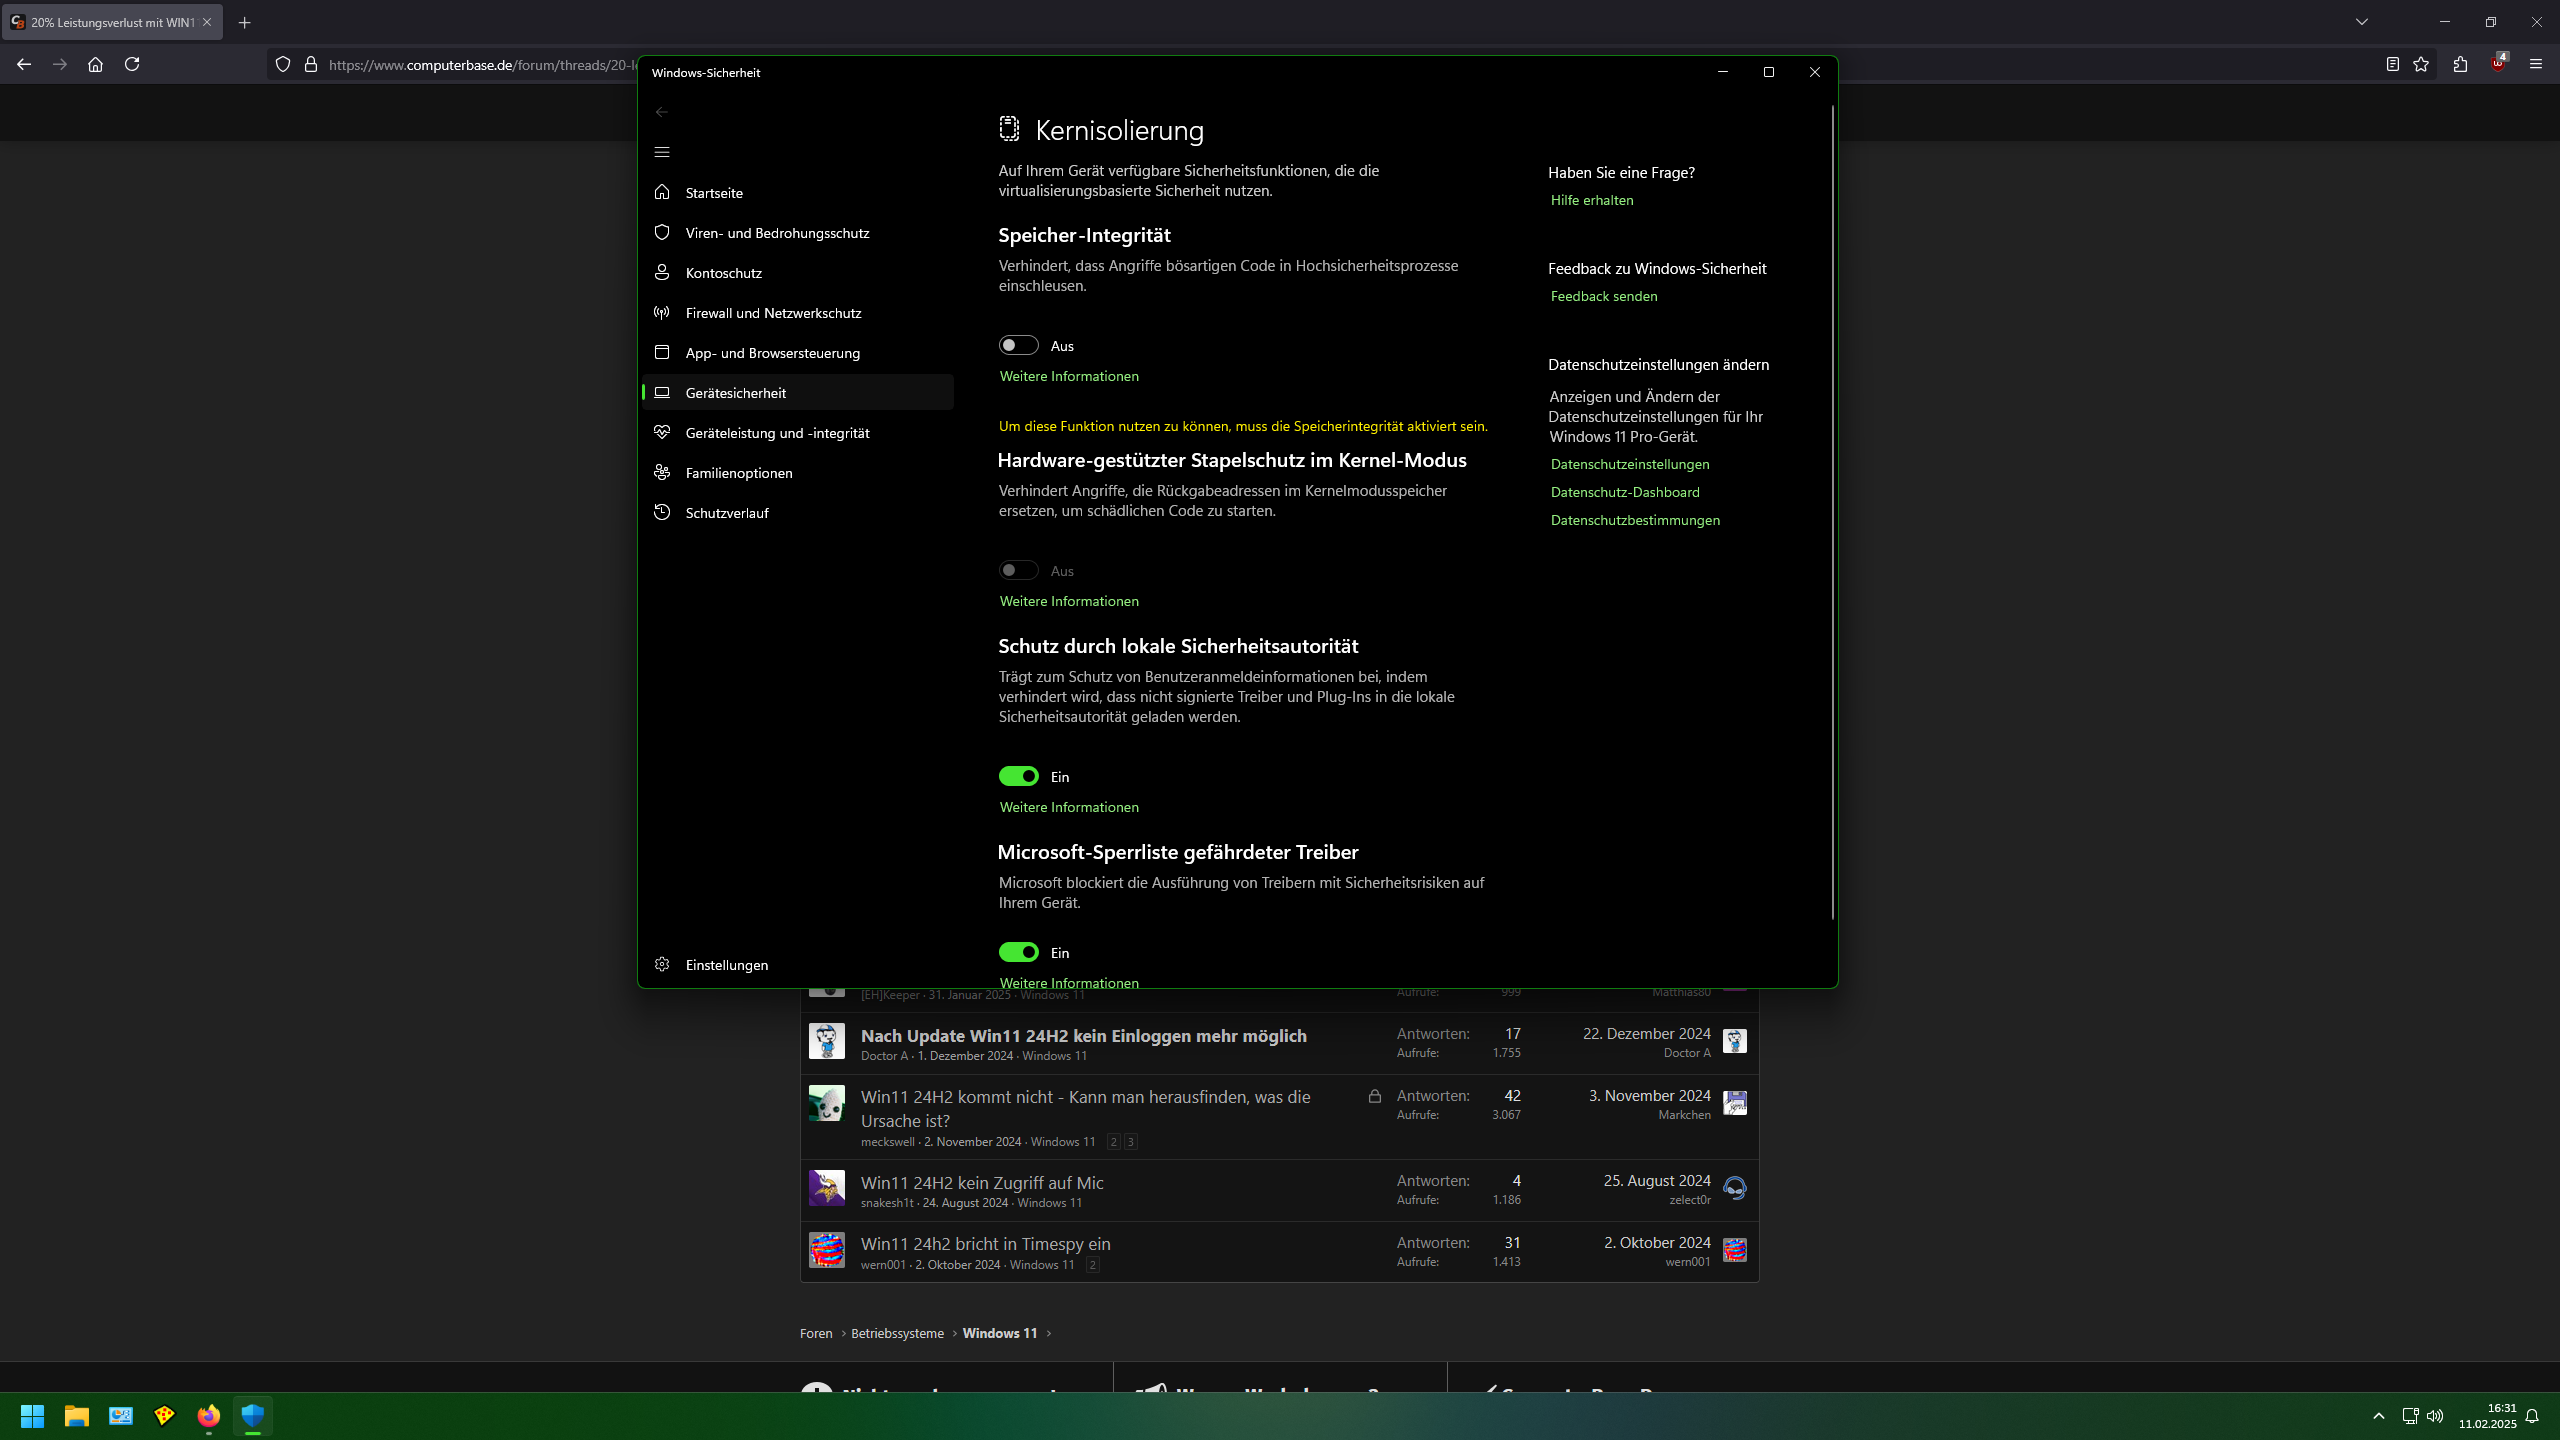Open App- und Browsersteuerung section
Screen dimensions: 2560x1440
coord(772,352)
